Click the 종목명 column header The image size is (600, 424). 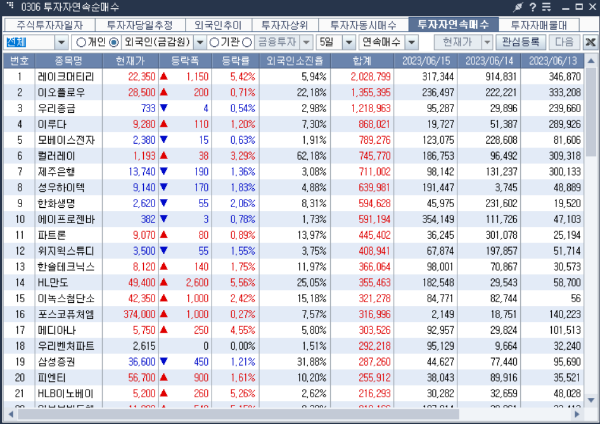click(68, 61)
